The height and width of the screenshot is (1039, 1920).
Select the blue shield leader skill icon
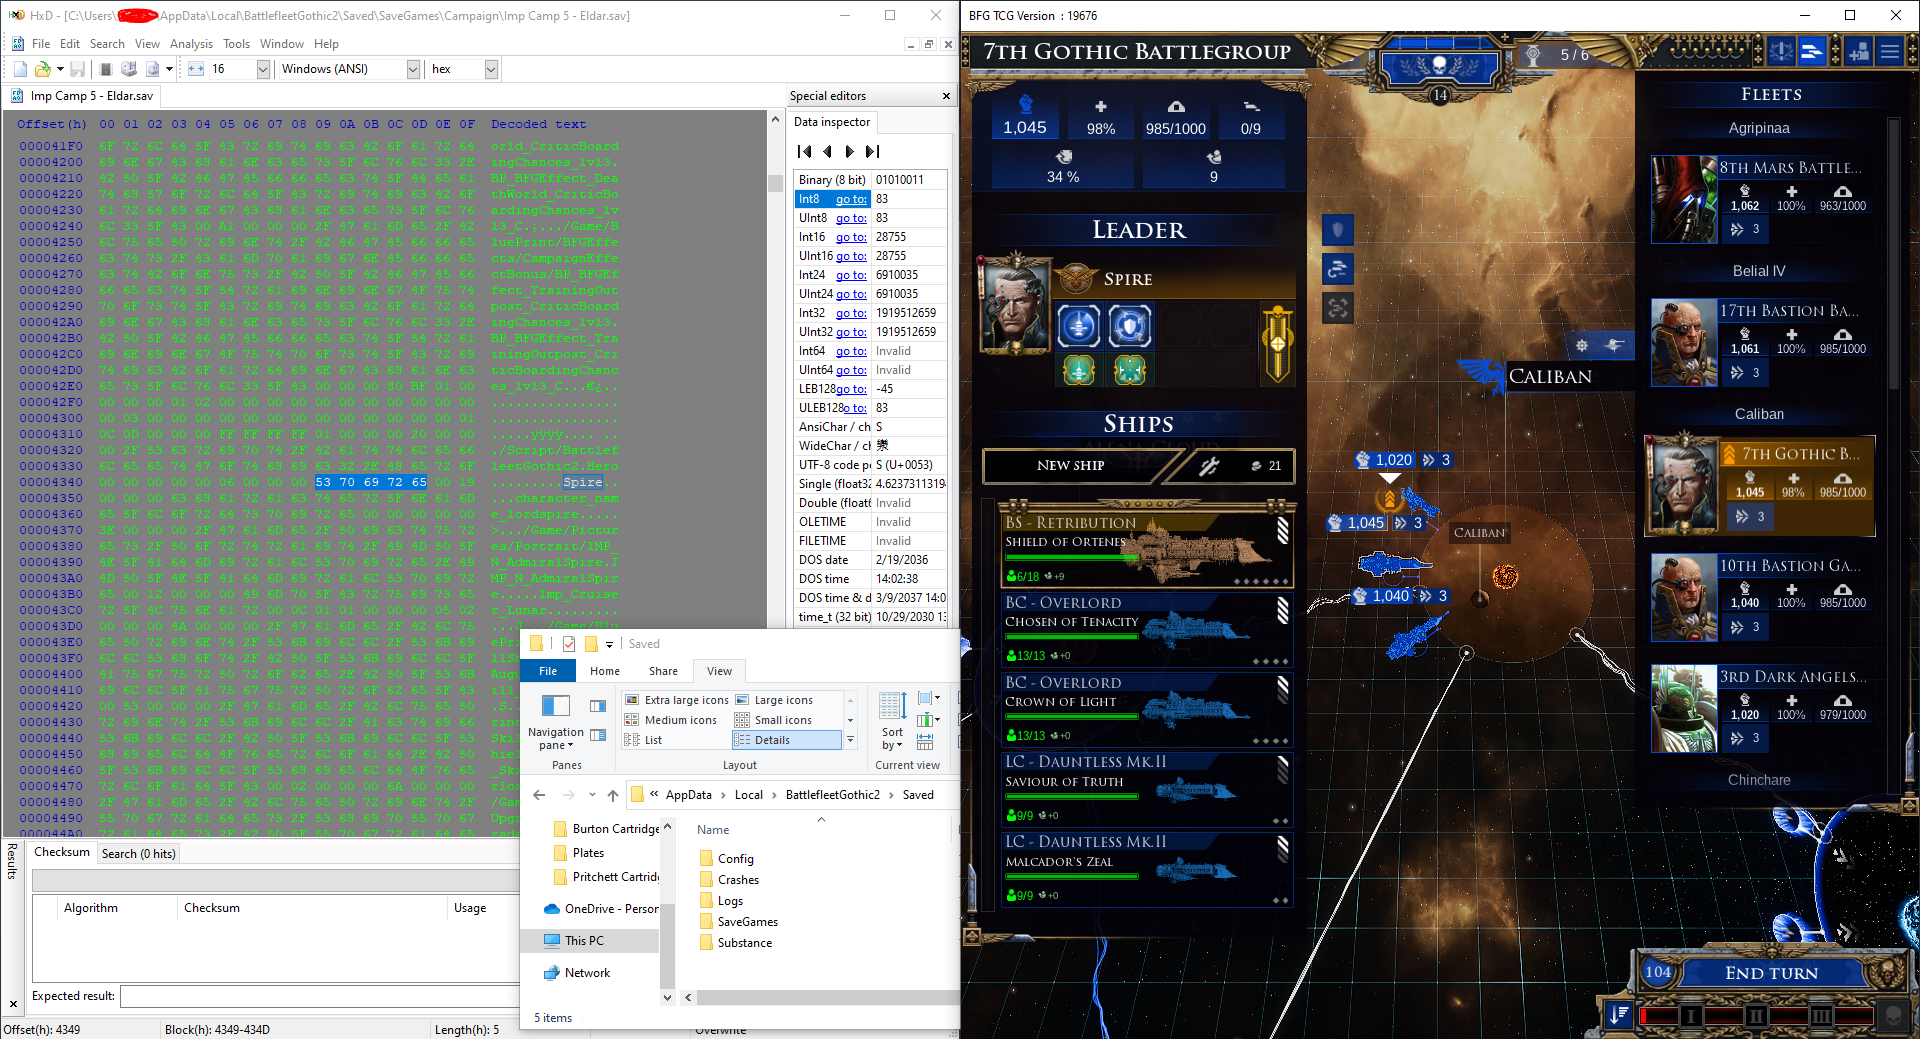click(1130, 326)
